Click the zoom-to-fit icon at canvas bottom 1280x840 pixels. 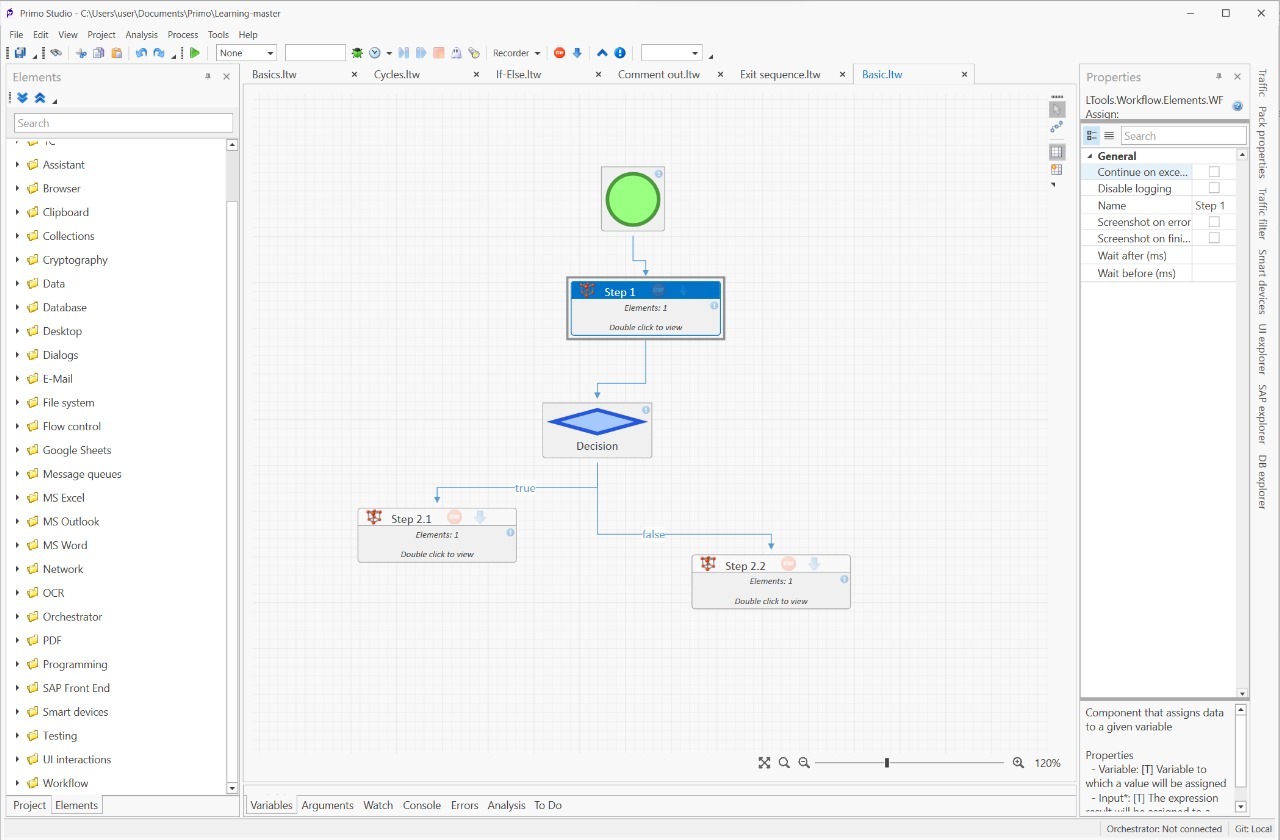click(x=765, y=762)
